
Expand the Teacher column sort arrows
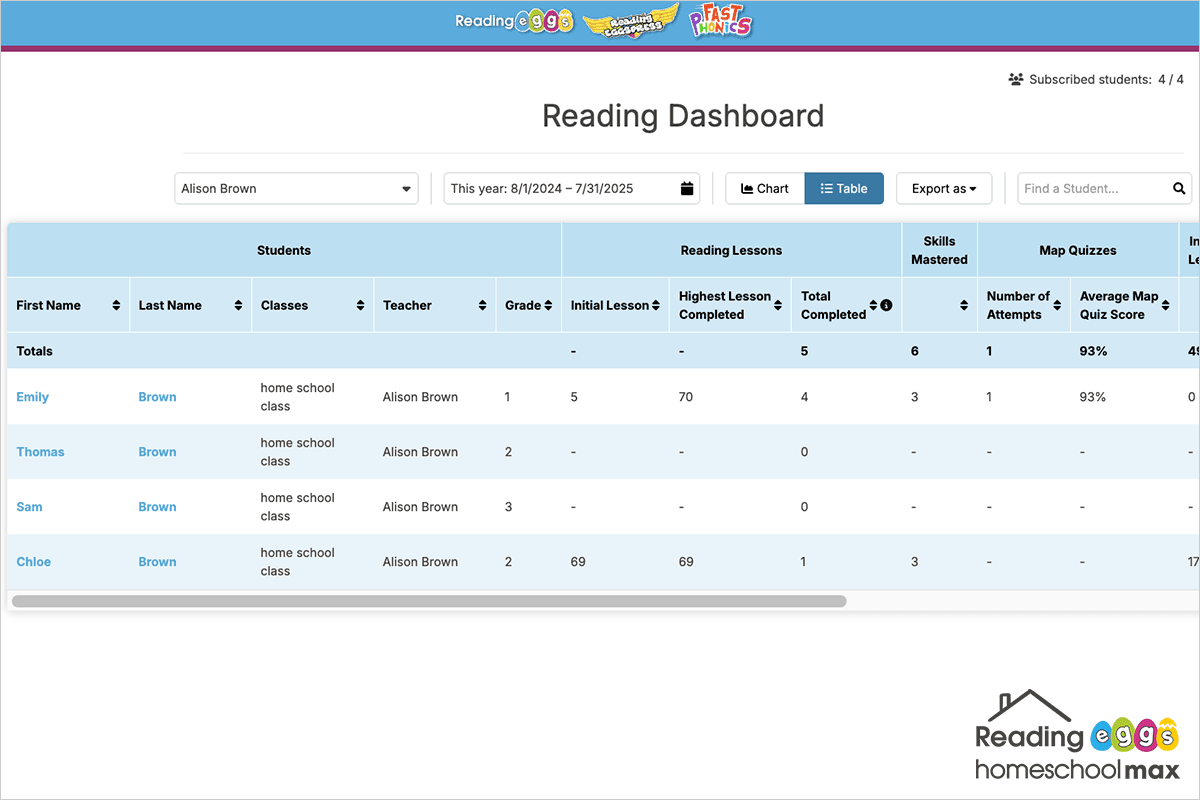(484, 305)
